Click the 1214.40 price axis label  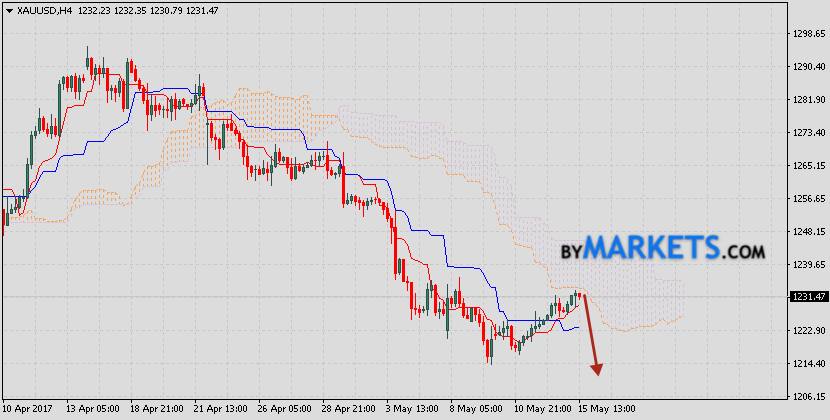point(806,364)
